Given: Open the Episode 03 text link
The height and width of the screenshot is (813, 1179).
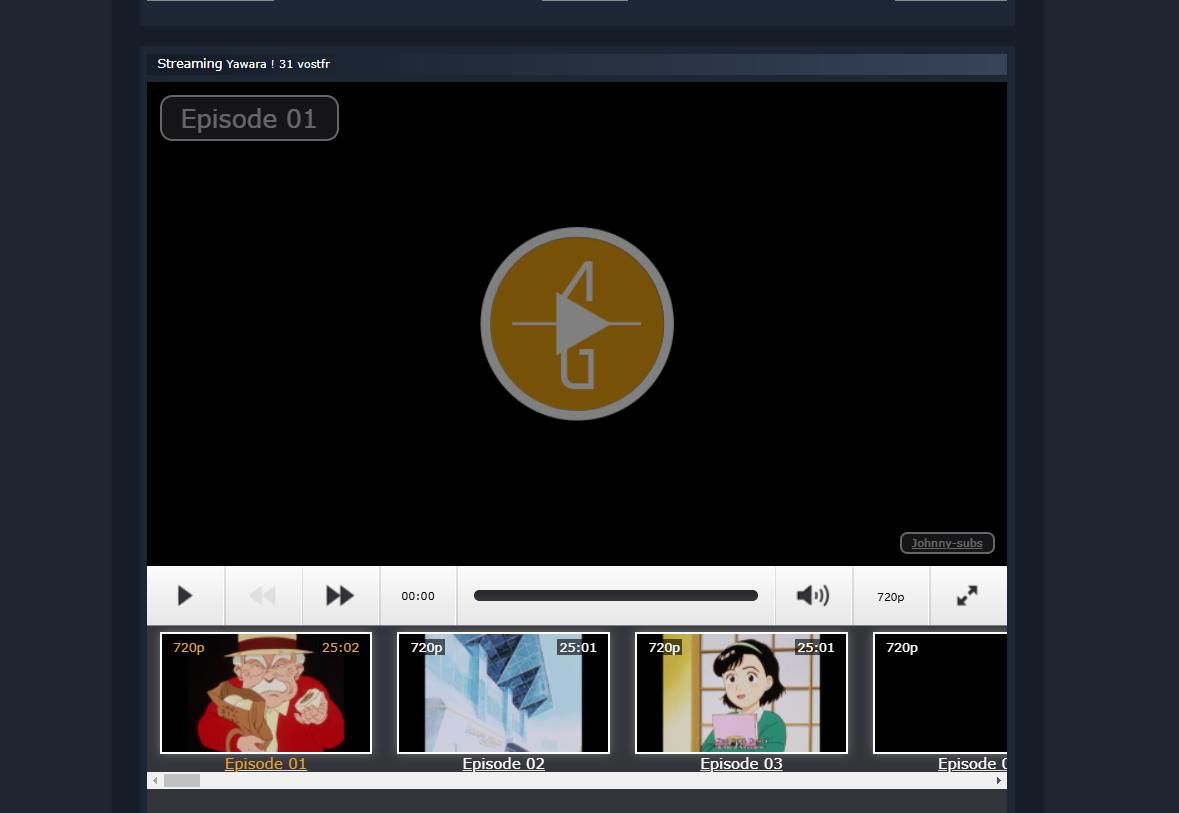Looking at the screenshot, I should point(741,763).
